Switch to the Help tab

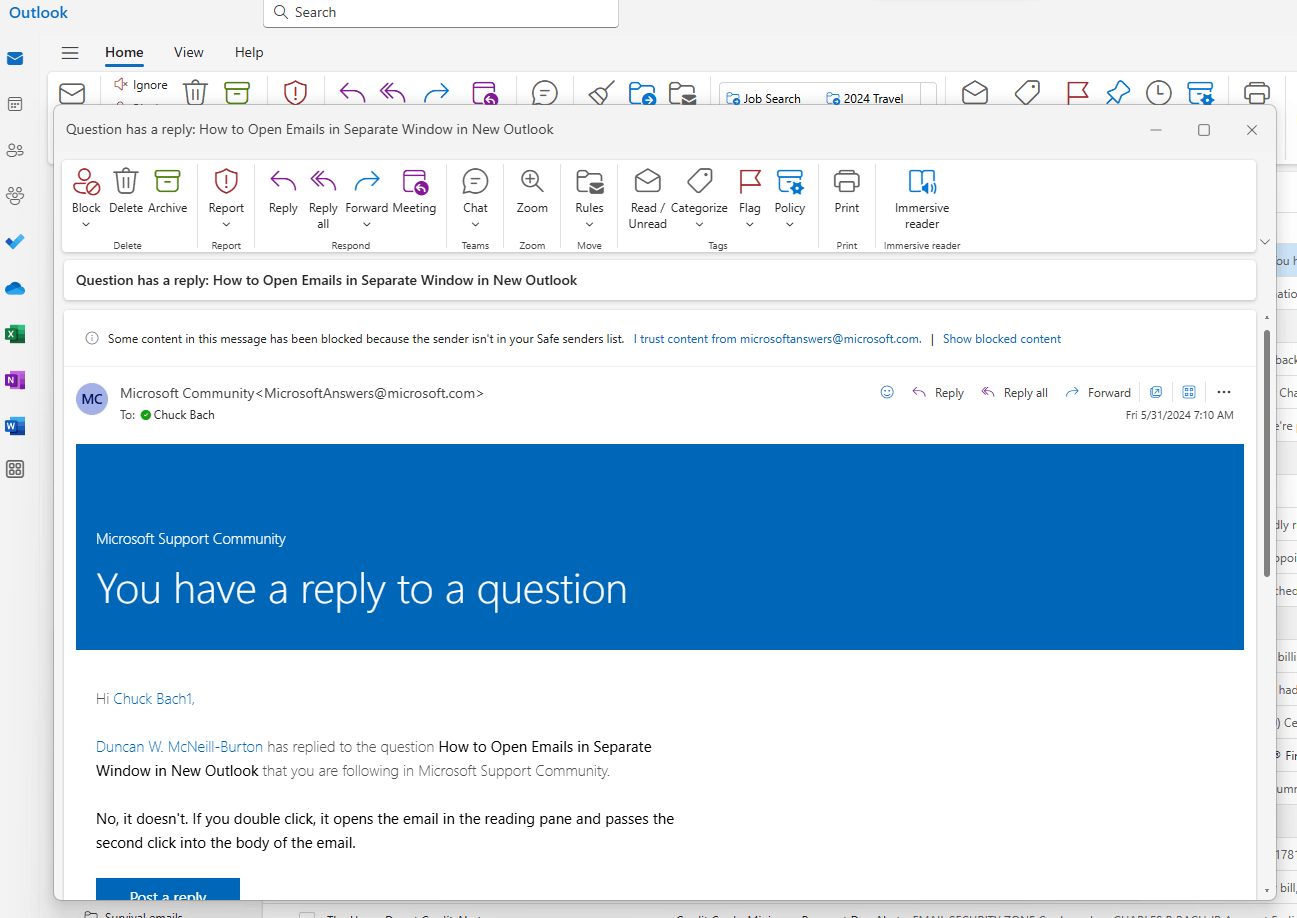[249, 52]
